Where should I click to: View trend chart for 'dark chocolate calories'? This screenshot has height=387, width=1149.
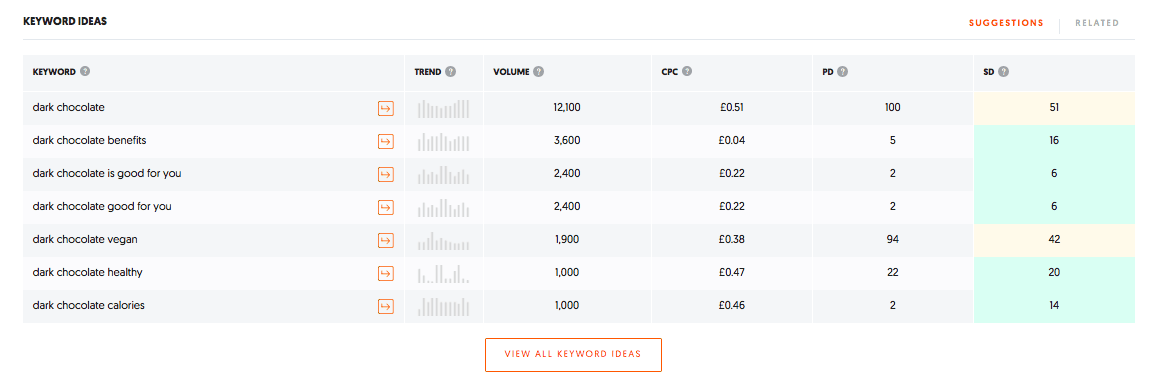click(443, 306)
